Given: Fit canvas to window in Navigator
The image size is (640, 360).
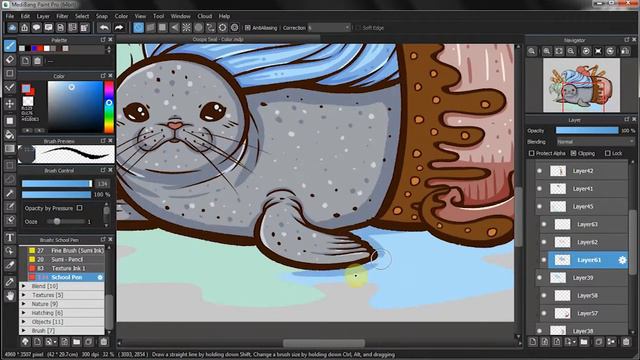Looking at the screenshot, I should [559, 51].
